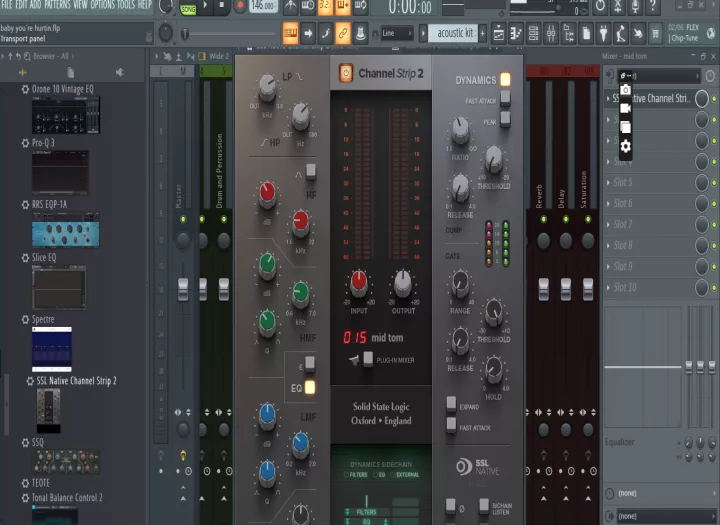Image resolution: width=720 pixels, height=525 pixels.
Task: Expand the Slot 6 menu arrow
Action: tap(608, 203)
